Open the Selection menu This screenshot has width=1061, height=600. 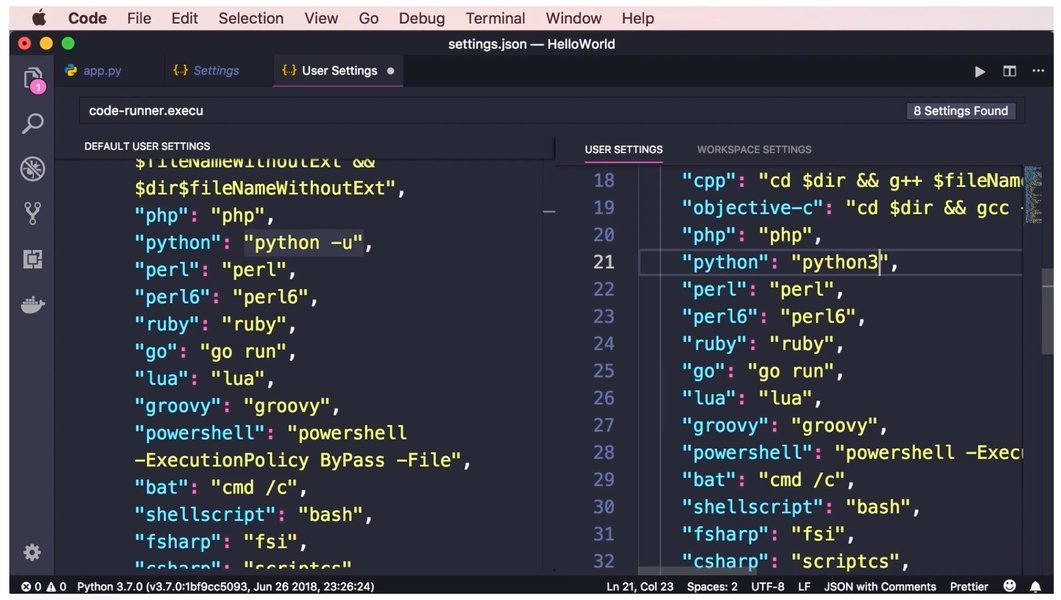point(250,18)
